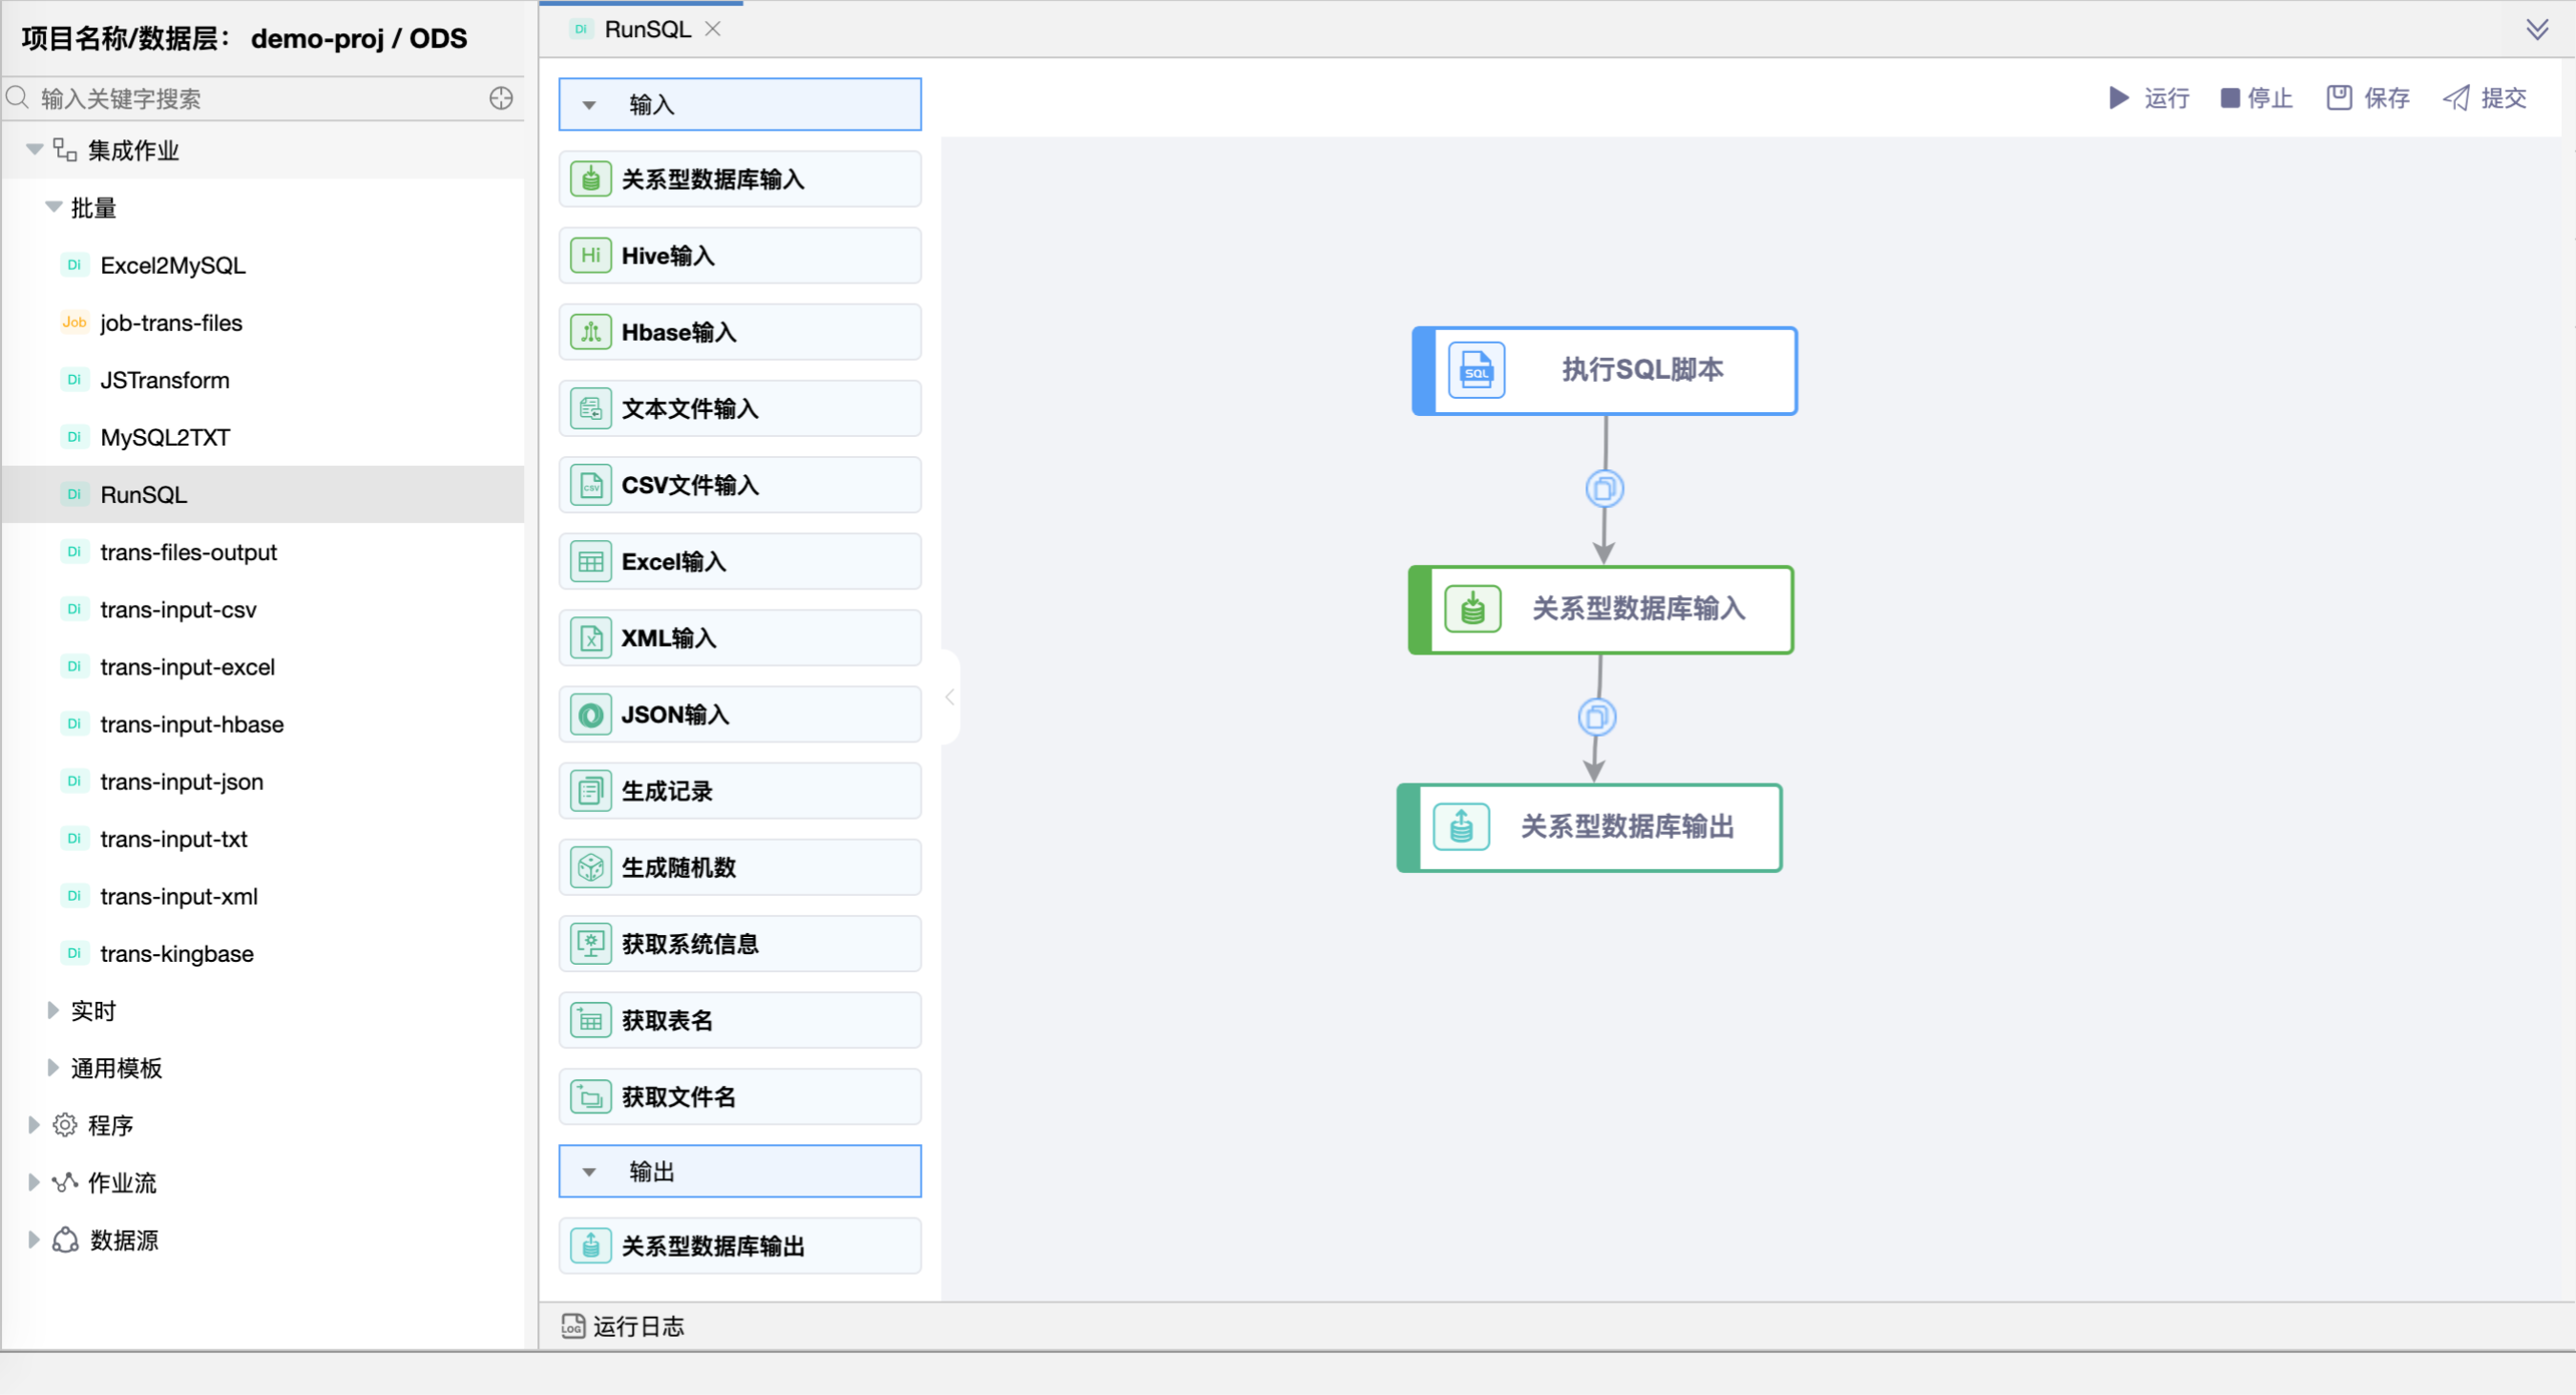Collapse the 输入 component category

click(x=588, y=103)
